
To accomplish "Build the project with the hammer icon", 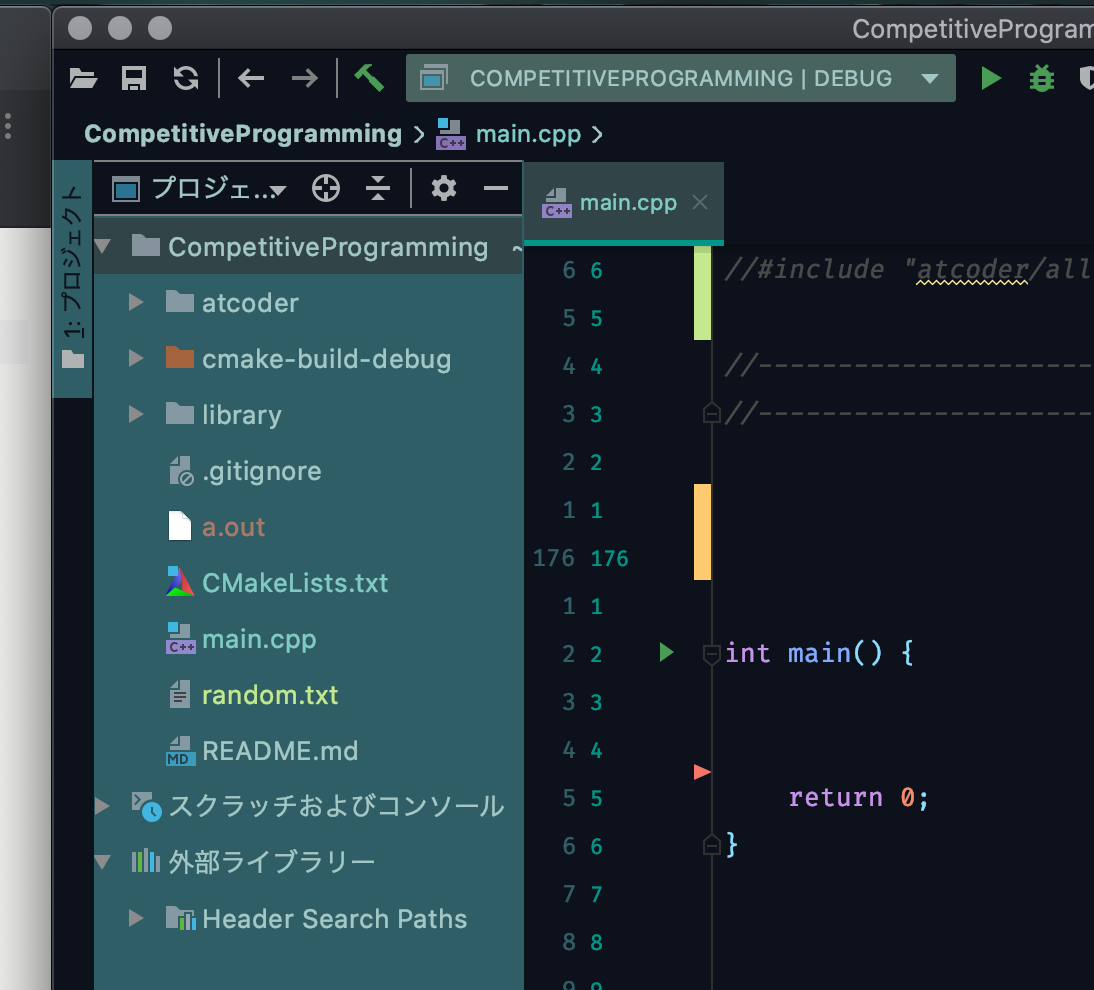I will coord(368,78).
